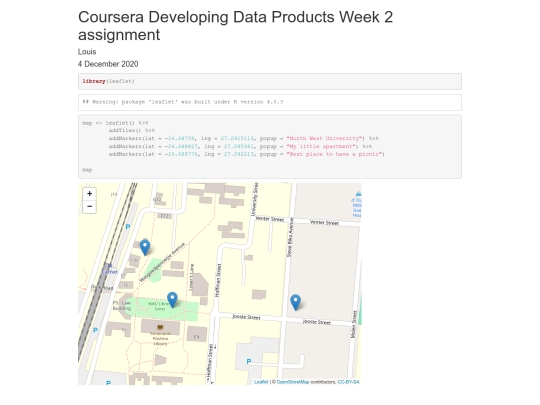Click the parking icon south of Jooste Street
The image size is (540, 405).
(x=249, y=361)
